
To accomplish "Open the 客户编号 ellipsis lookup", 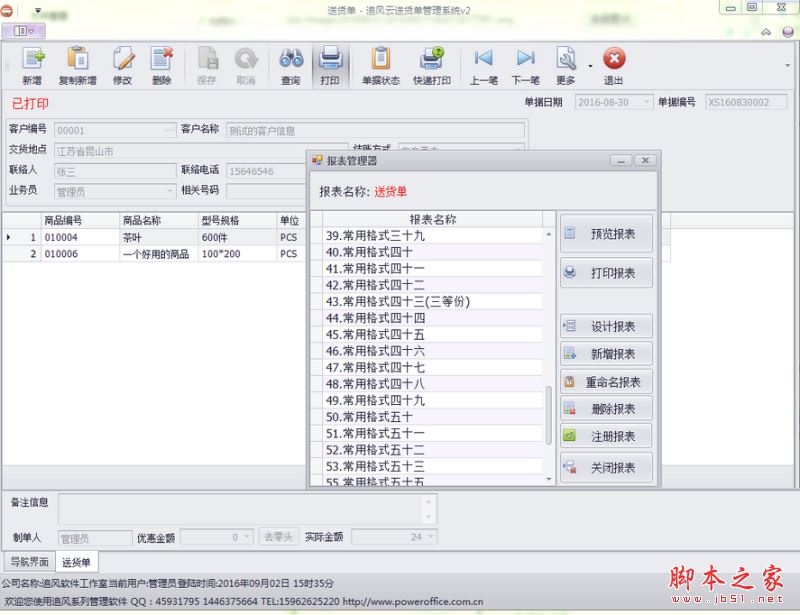I will [x=169, y=131].
